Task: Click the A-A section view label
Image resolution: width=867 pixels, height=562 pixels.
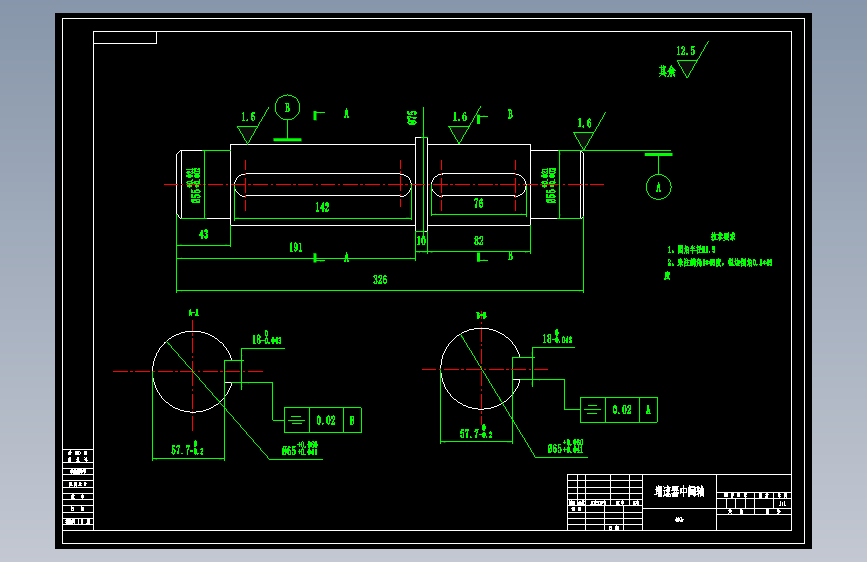Action: click(194, 313)
